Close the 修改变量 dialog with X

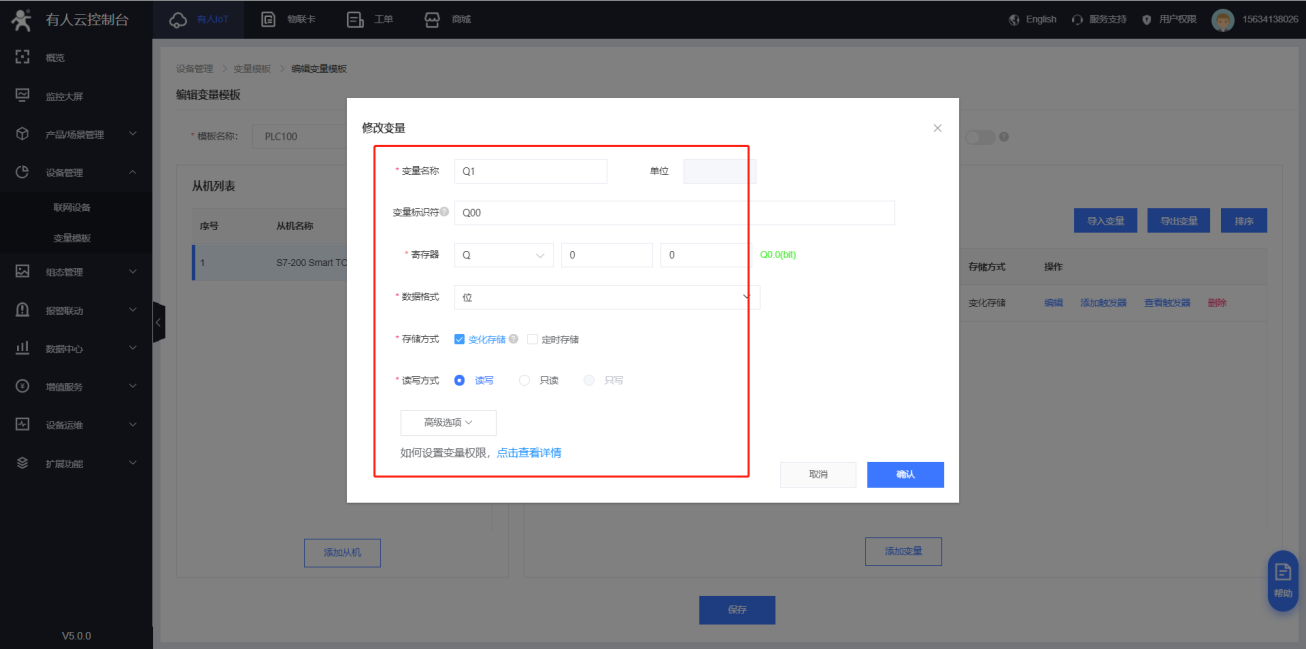[x=937, y=128]
